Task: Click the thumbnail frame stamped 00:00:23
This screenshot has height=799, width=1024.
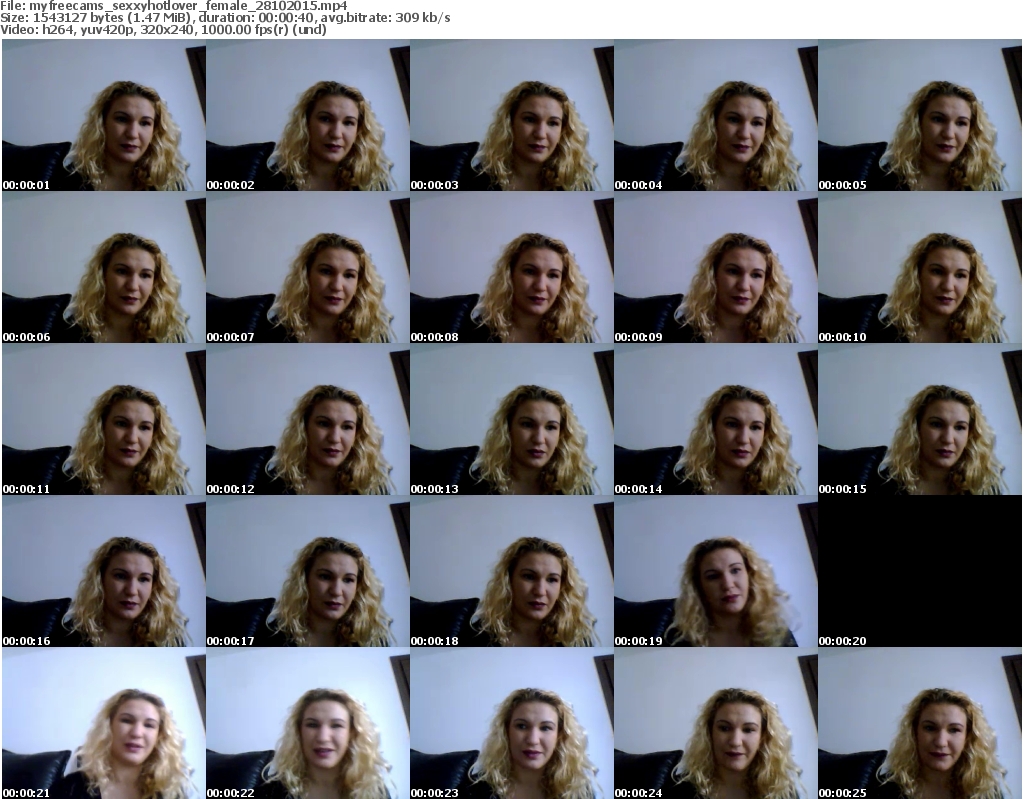Action: [x=511, y=723]
